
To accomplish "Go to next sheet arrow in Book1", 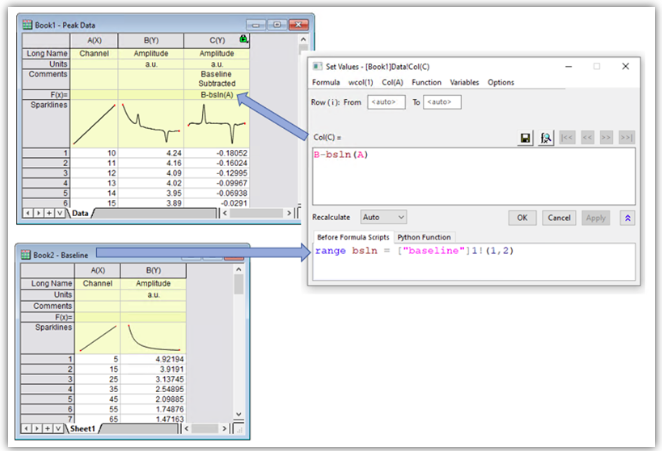I will [38, 213].
